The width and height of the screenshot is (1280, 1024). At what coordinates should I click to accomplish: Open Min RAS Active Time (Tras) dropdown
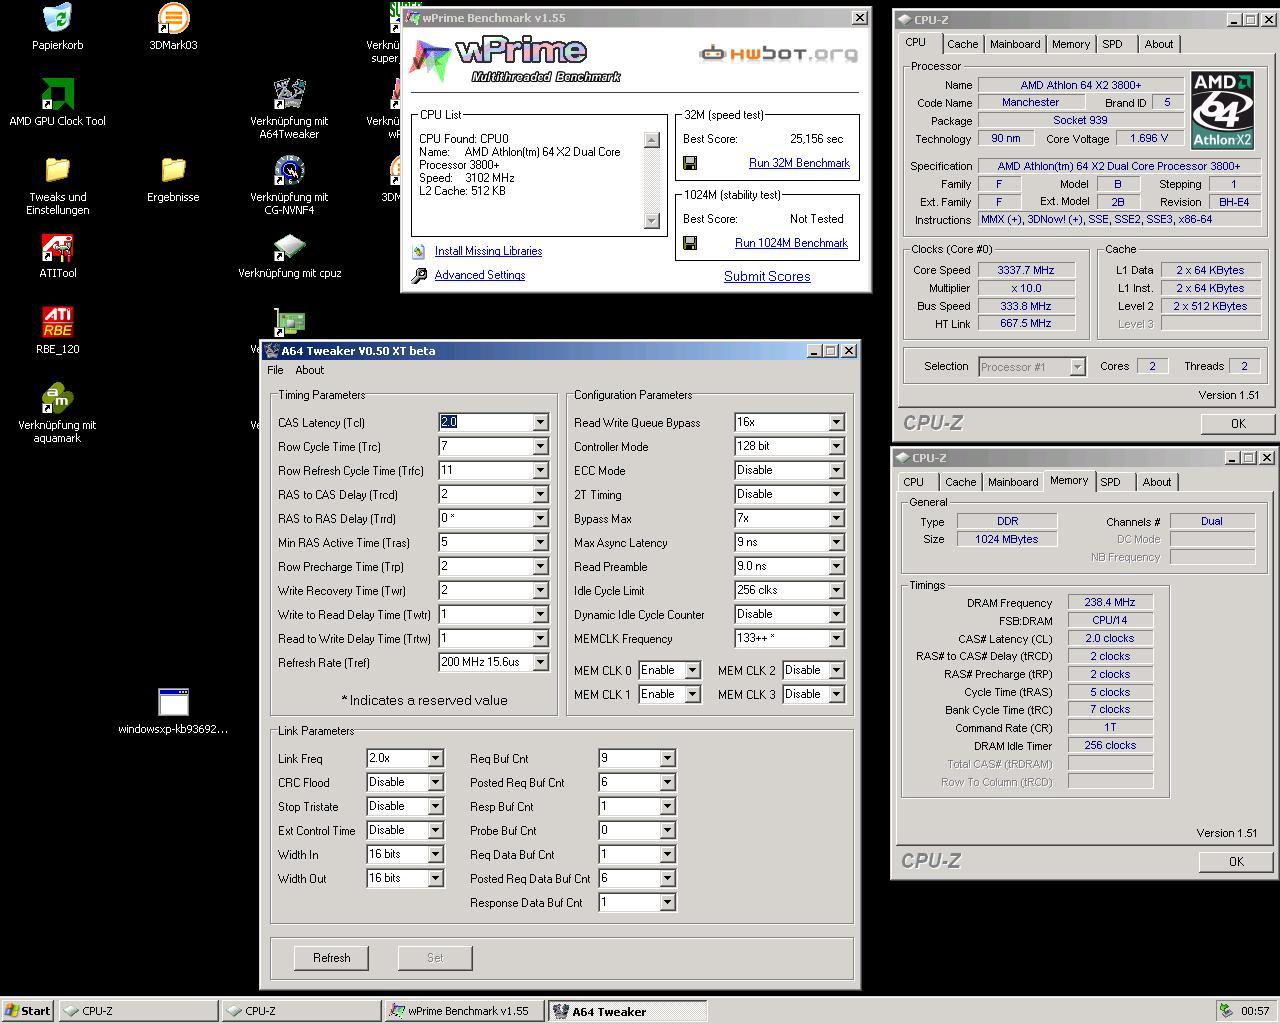[540, 543]
